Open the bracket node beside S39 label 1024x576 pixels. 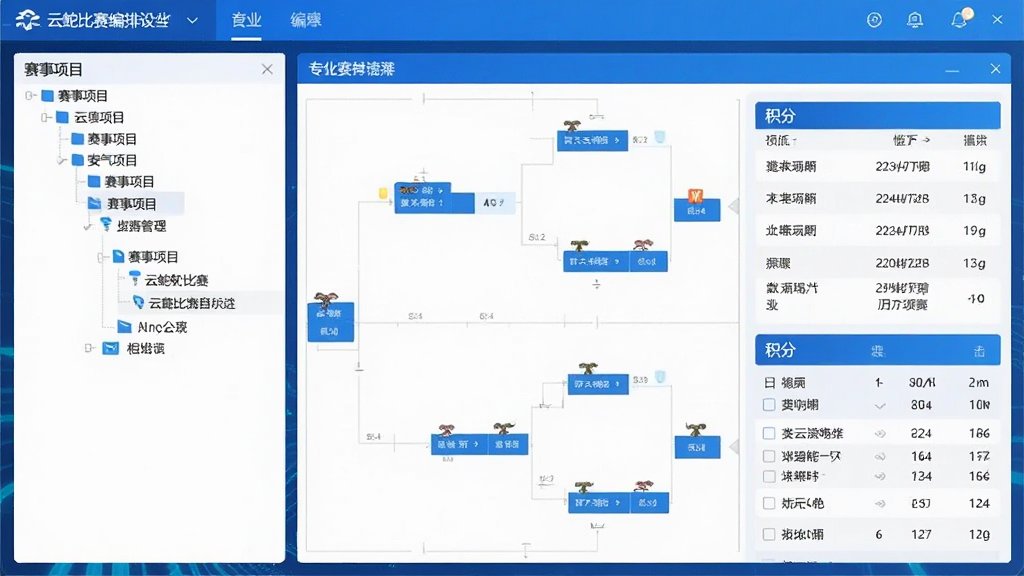click(x=598, y=384)
